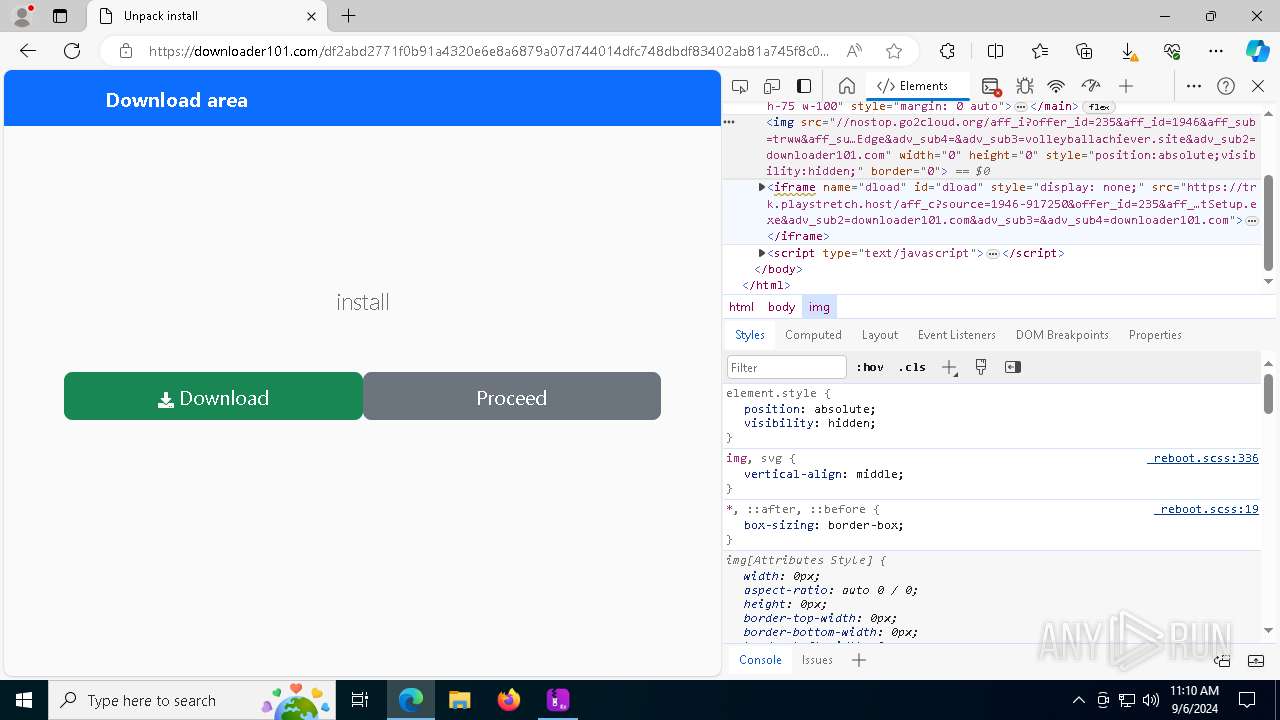Toggle device emulation in DevTools

coord(772,86)
